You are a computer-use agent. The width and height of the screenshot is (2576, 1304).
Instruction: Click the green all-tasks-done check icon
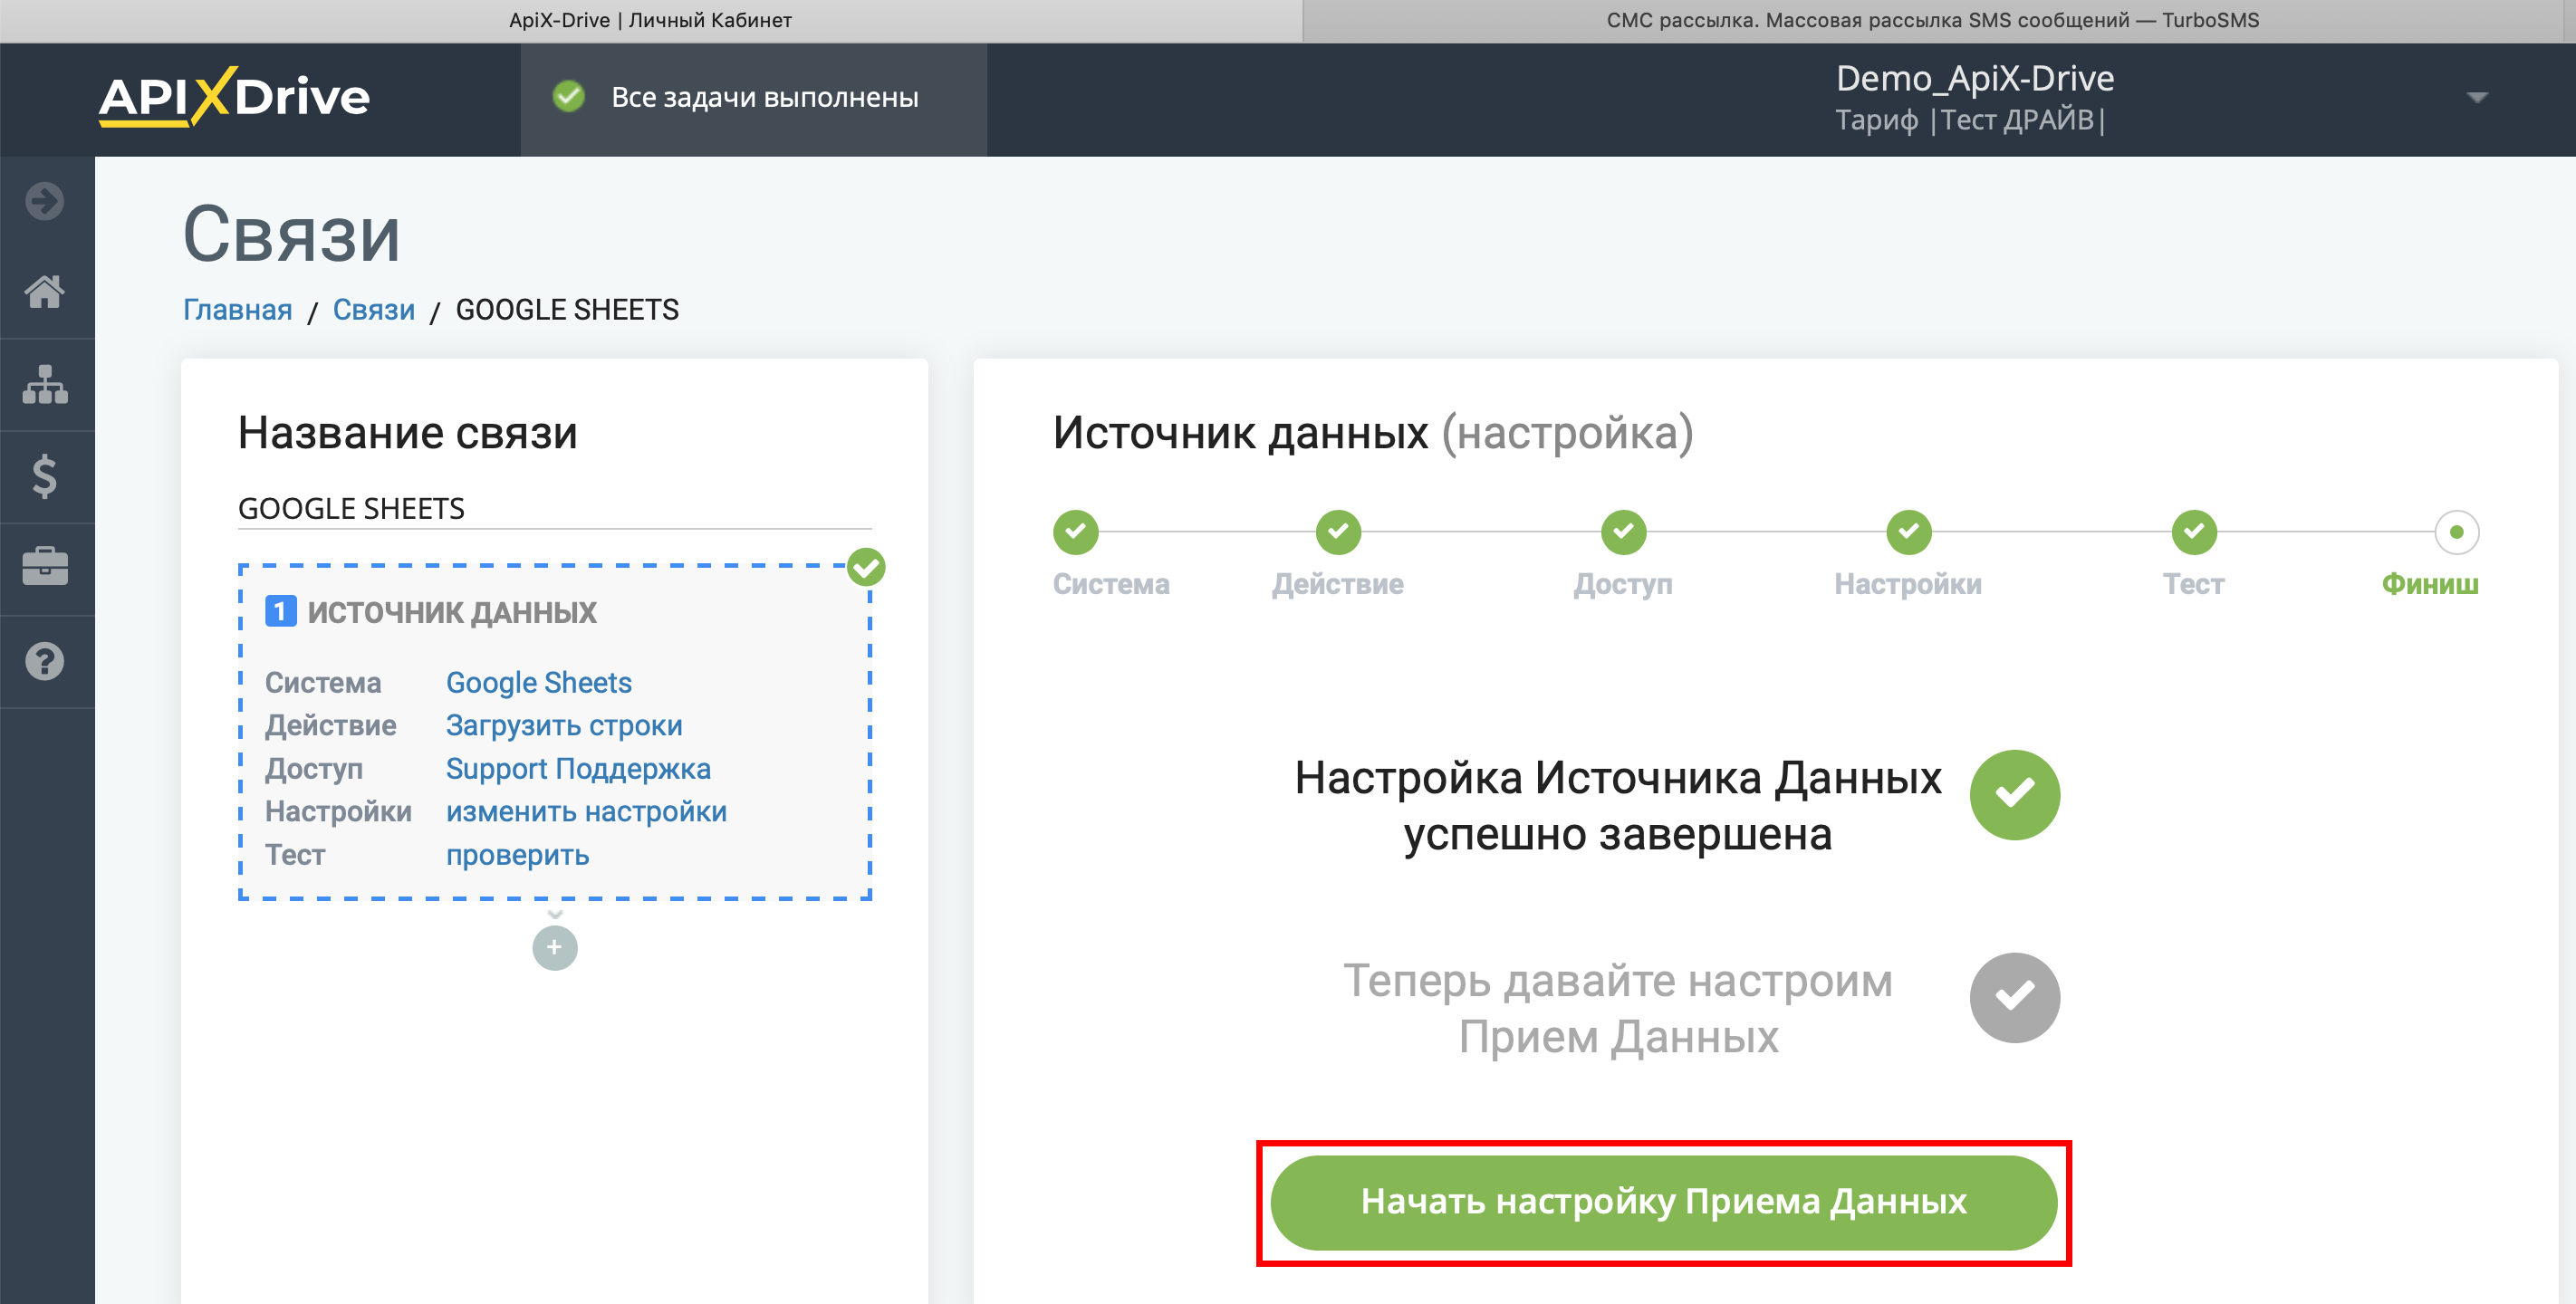click(569, 97)
